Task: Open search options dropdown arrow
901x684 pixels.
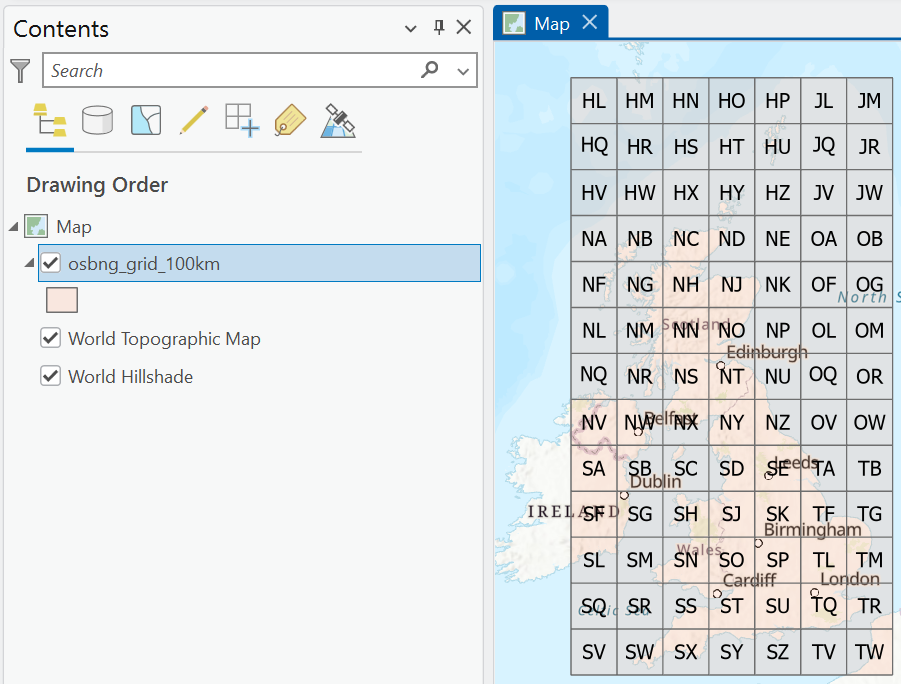Action: (463, 71)
